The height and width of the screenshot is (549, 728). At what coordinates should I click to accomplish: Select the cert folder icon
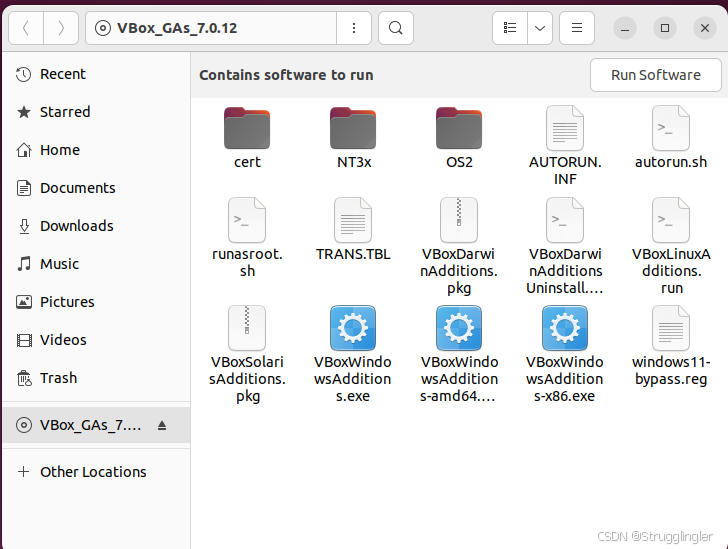click(247, 128)
